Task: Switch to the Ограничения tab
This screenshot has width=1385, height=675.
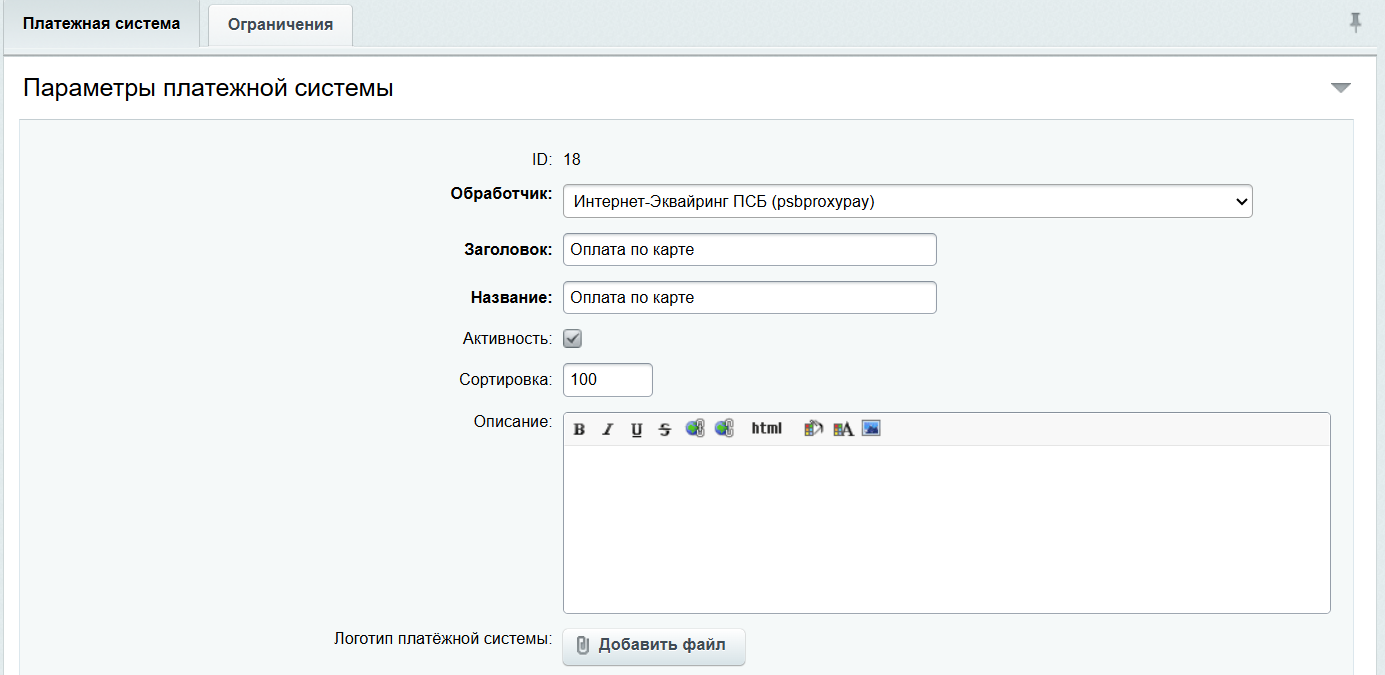Action: pos(280,25)
